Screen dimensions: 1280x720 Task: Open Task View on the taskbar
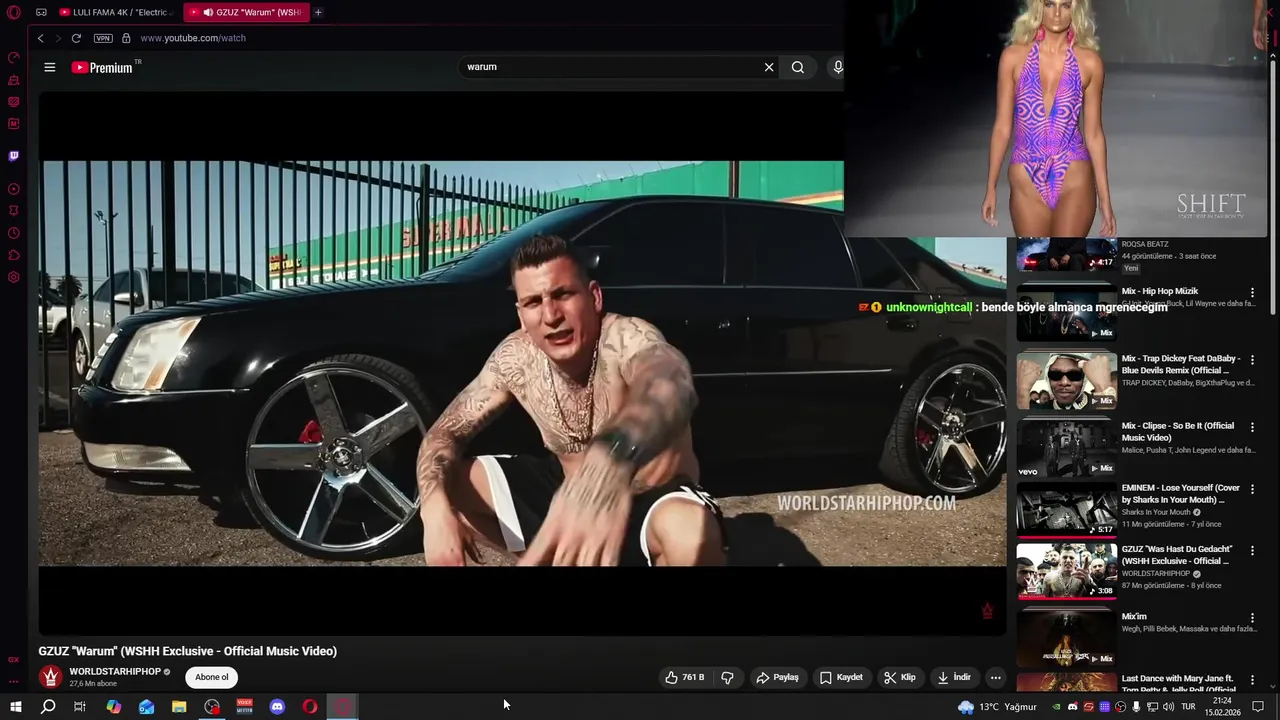pyautogui.click(x=79, y=707)
